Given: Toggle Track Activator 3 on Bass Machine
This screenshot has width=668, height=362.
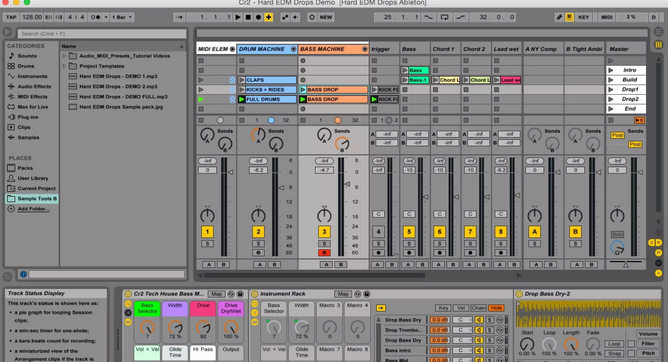Looking at the screenshot, I should click(x=324, y=232).
